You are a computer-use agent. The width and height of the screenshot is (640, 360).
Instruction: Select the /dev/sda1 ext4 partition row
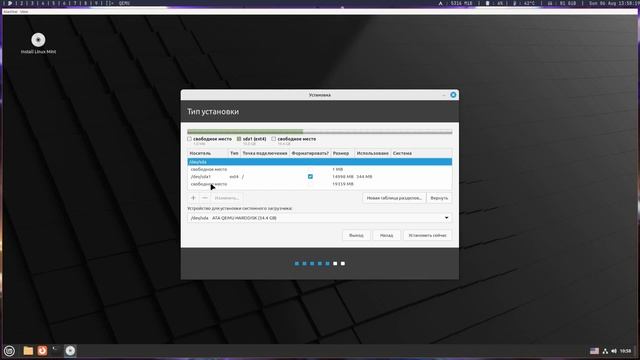point(320,177)
